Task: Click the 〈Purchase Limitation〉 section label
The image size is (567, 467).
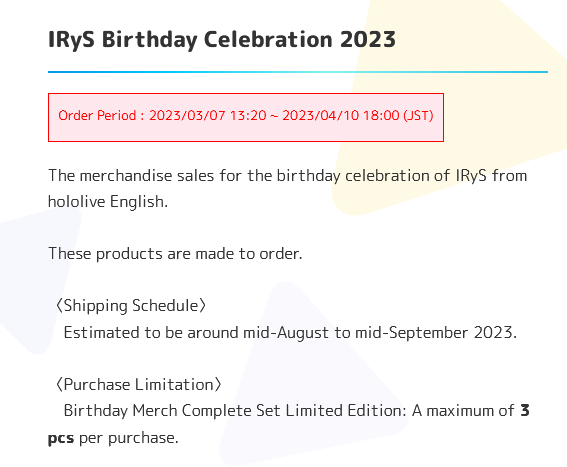Action: click(x=138, y=385)
